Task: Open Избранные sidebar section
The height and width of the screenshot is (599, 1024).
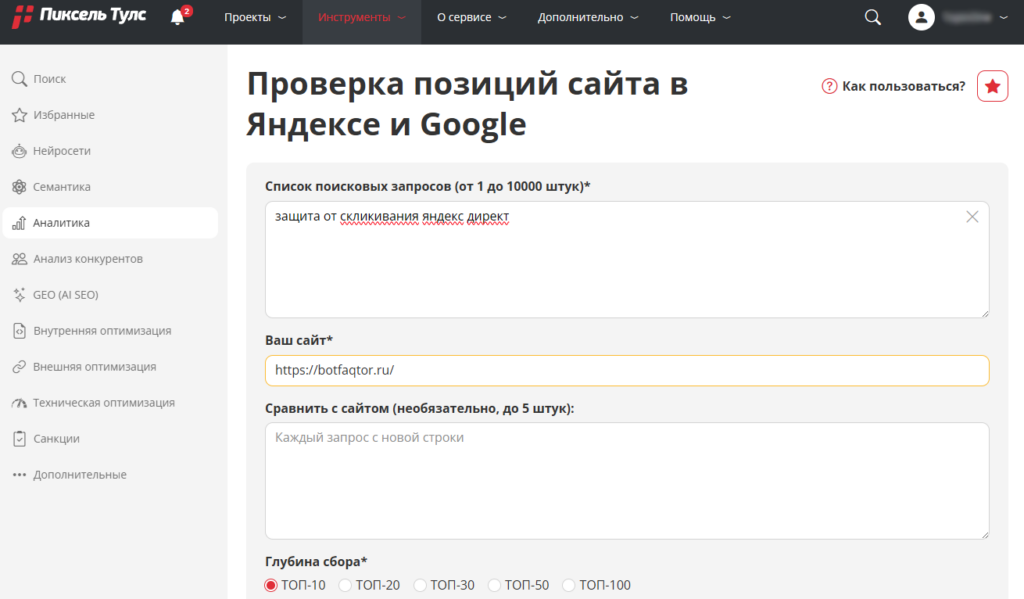Action: (x=64, y=115)
